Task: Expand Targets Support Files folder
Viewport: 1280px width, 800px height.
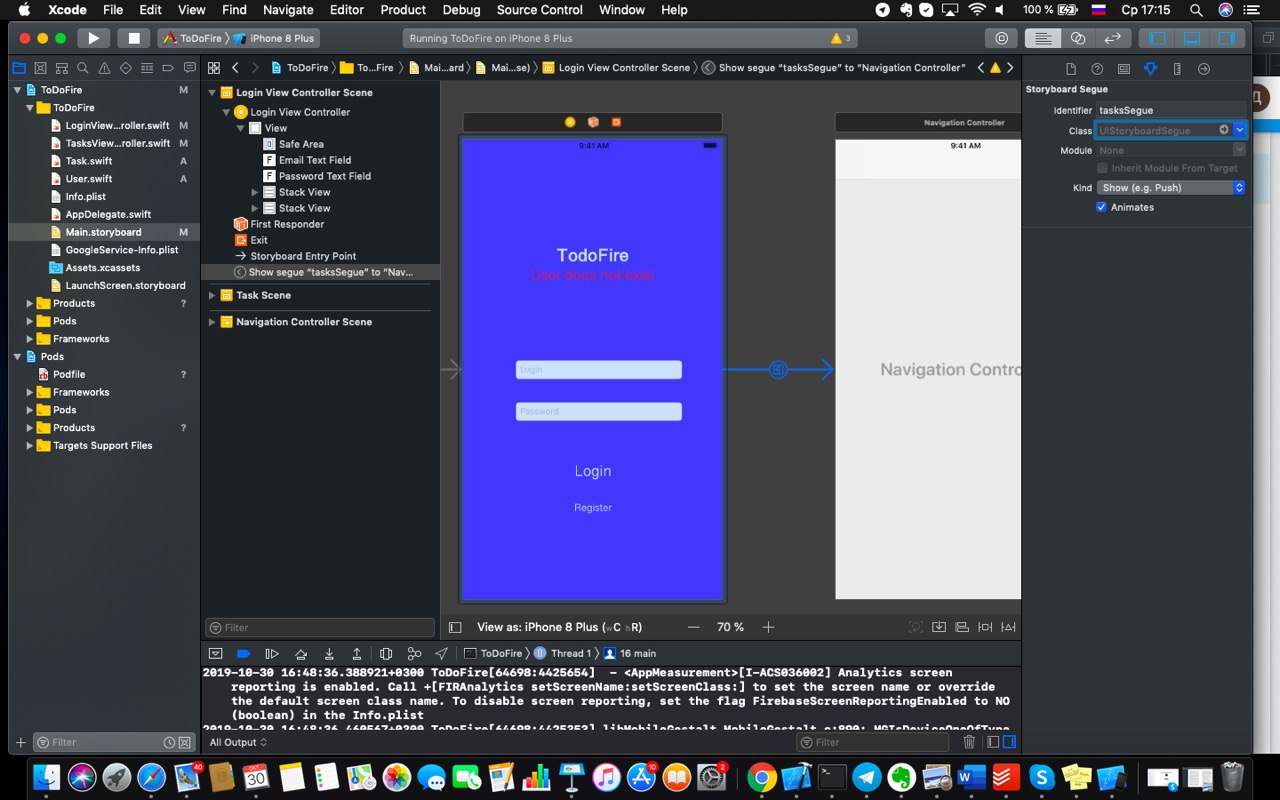Action: click(x=30, y=446)
